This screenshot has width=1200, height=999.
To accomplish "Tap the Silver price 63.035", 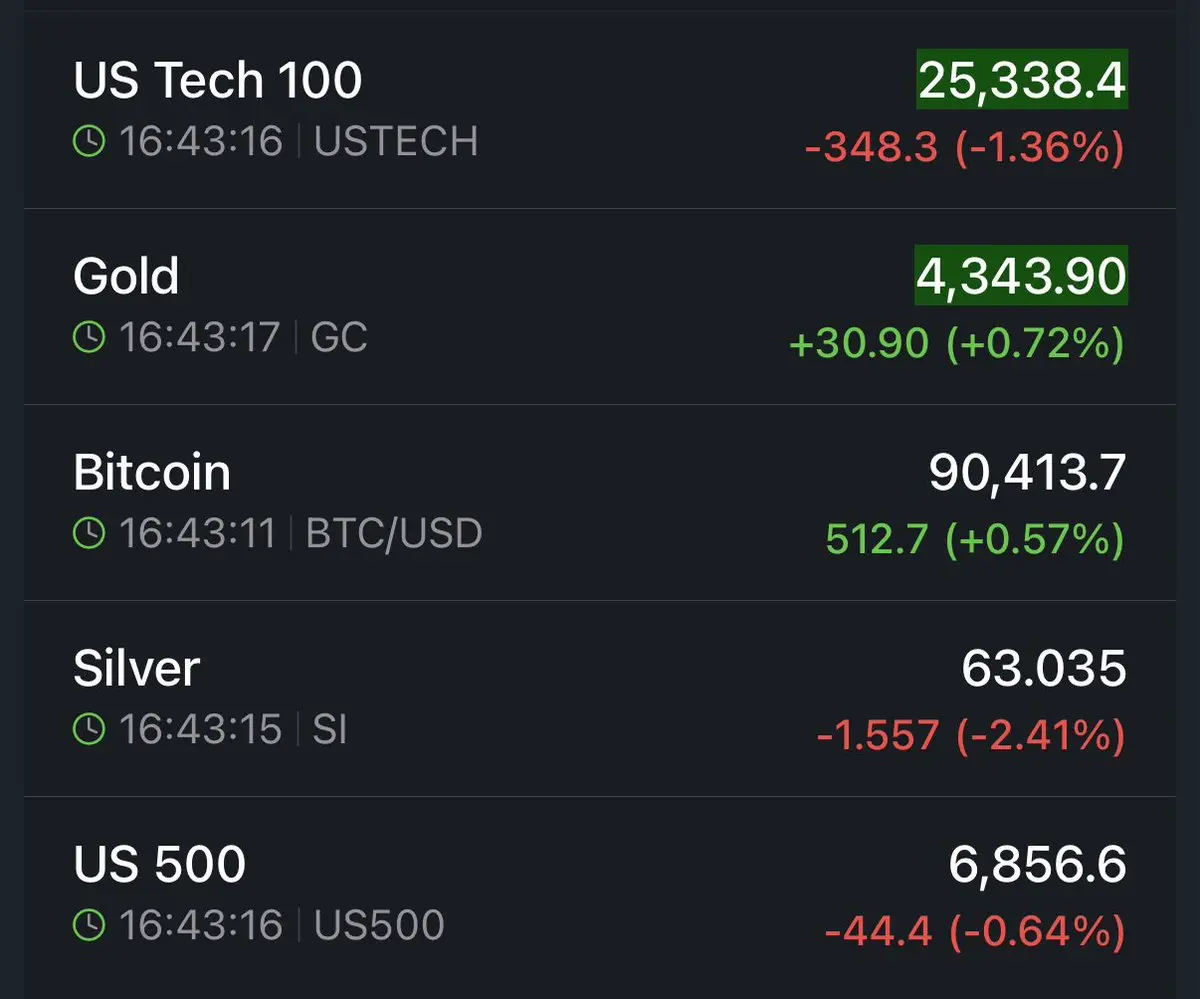I will 1043,668.
